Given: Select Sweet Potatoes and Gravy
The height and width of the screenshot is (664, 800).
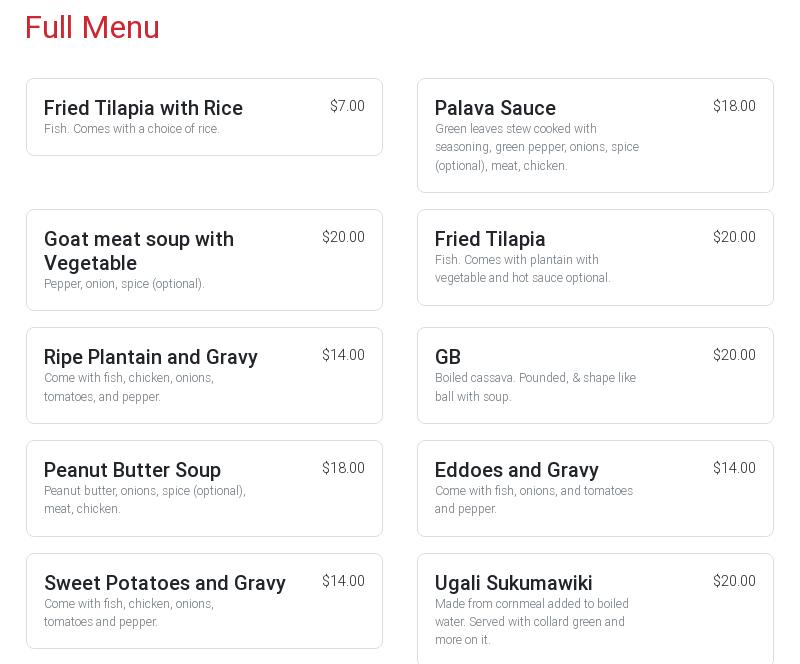Looking at the screenshot, I should click(165, 583).
